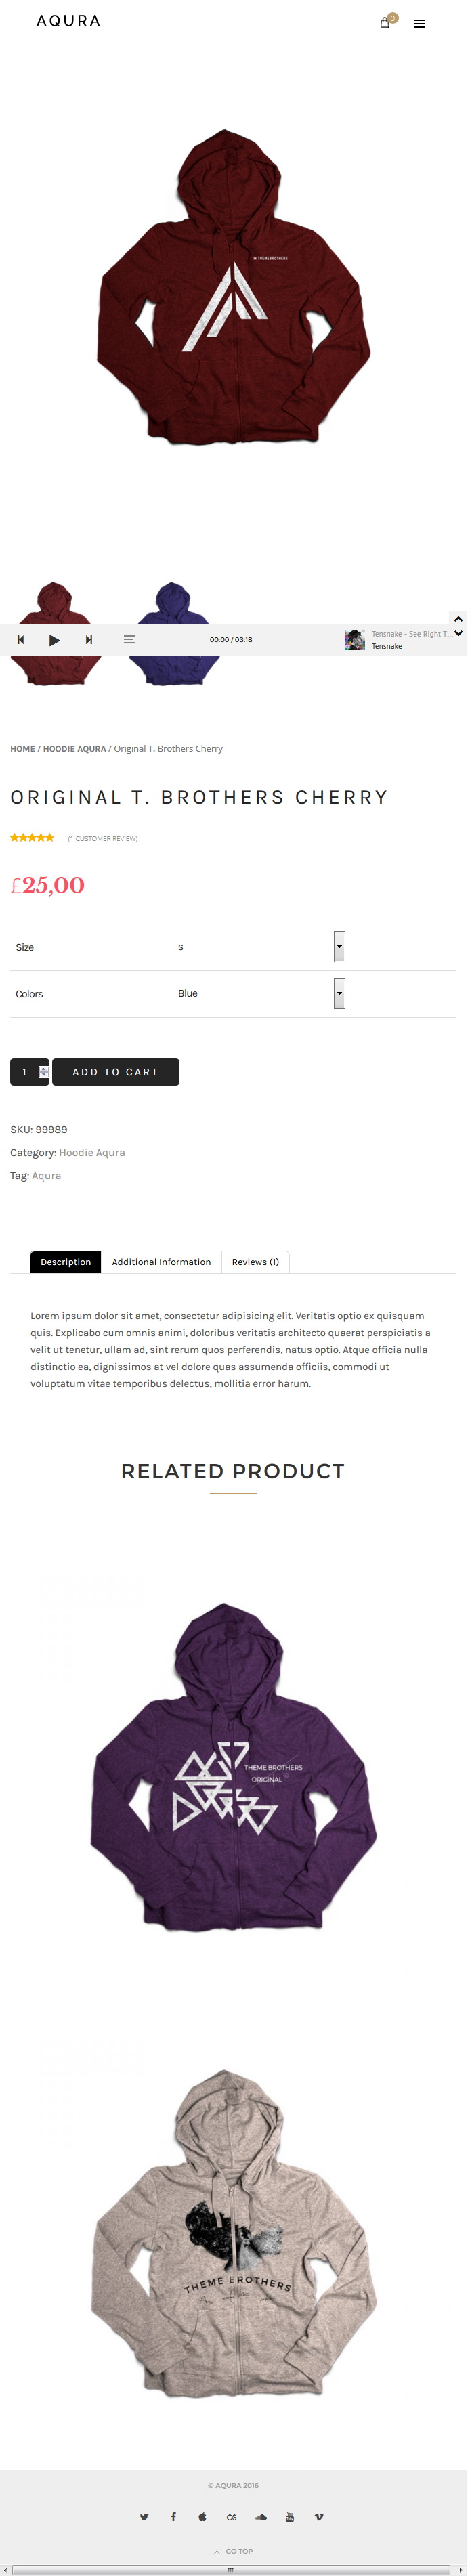Select the blue hoodie thumbnail

click(x=174, y=633)
